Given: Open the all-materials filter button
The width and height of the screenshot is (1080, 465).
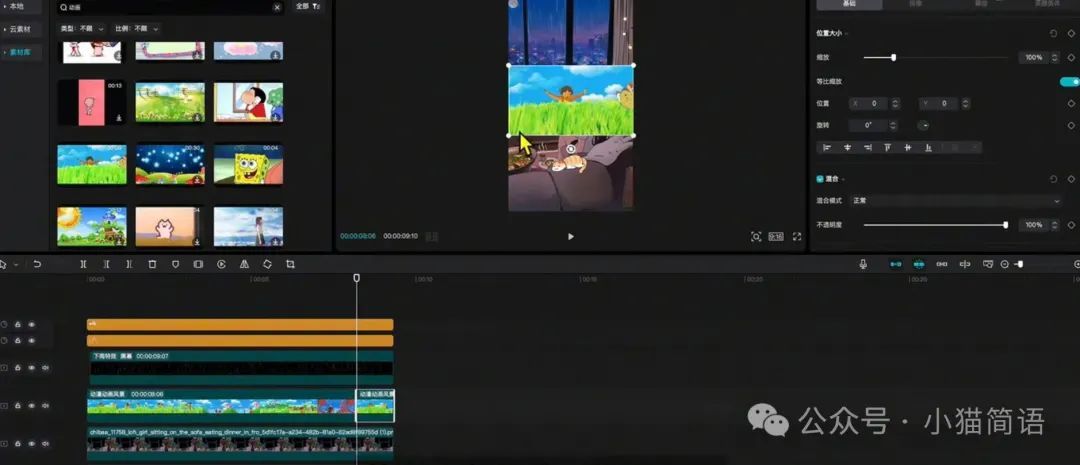Looking at the screenshot, I should click(308, 6).
